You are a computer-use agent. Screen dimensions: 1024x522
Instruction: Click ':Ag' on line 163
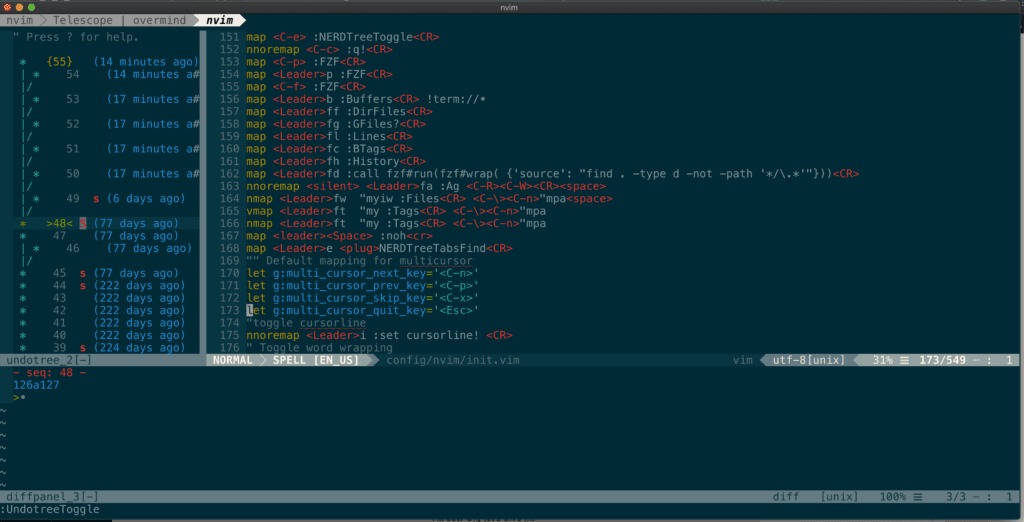(449, 186)
